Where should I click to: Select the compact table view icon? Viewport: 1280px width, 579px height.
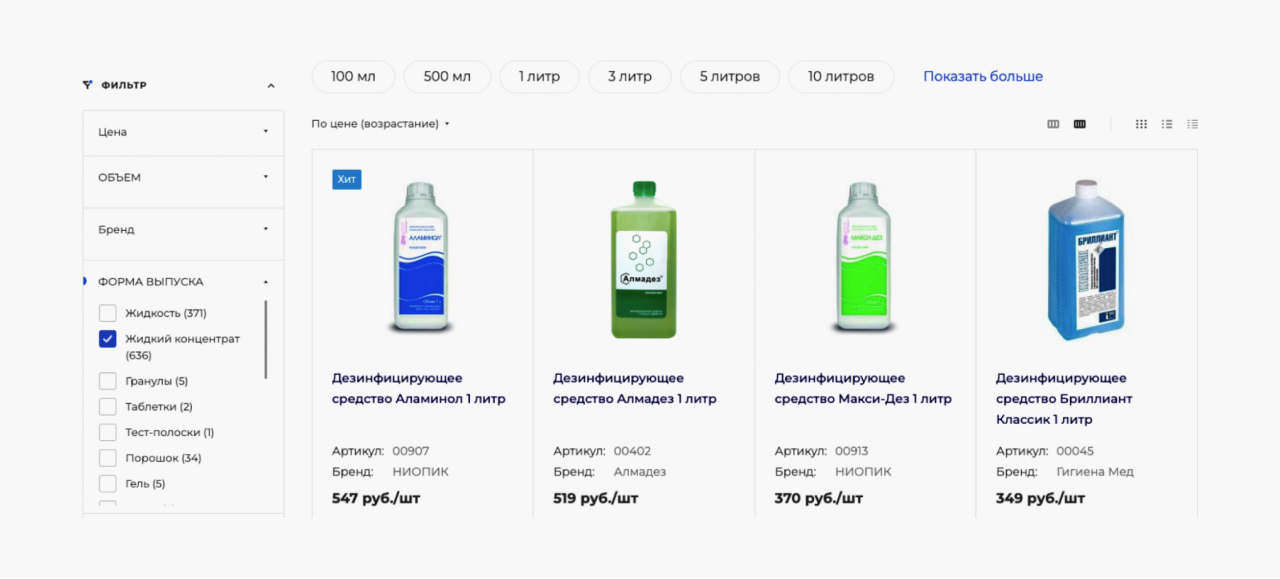pos(1193,124)
